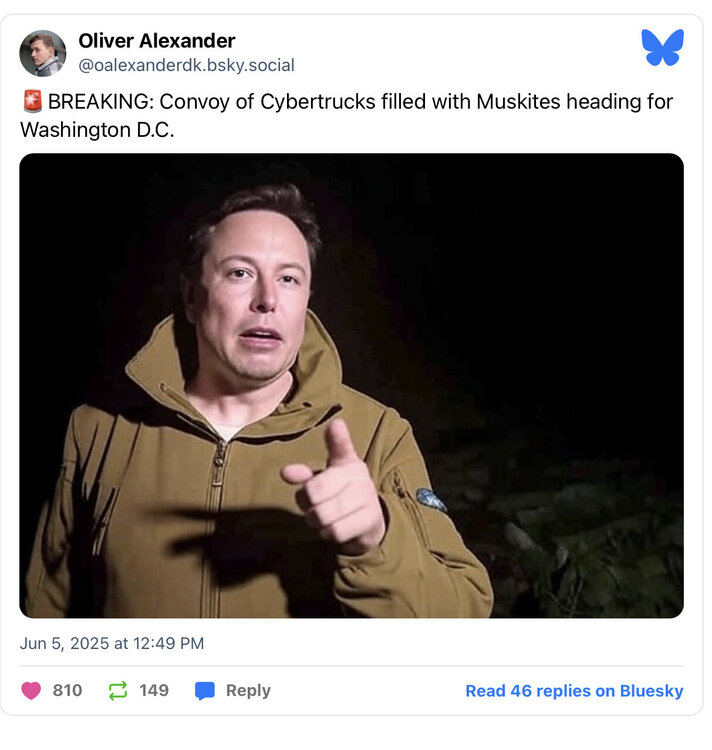This screenshot has height=750, width=712.
Task: Click the green repost arrows icon
Action: 118,691
